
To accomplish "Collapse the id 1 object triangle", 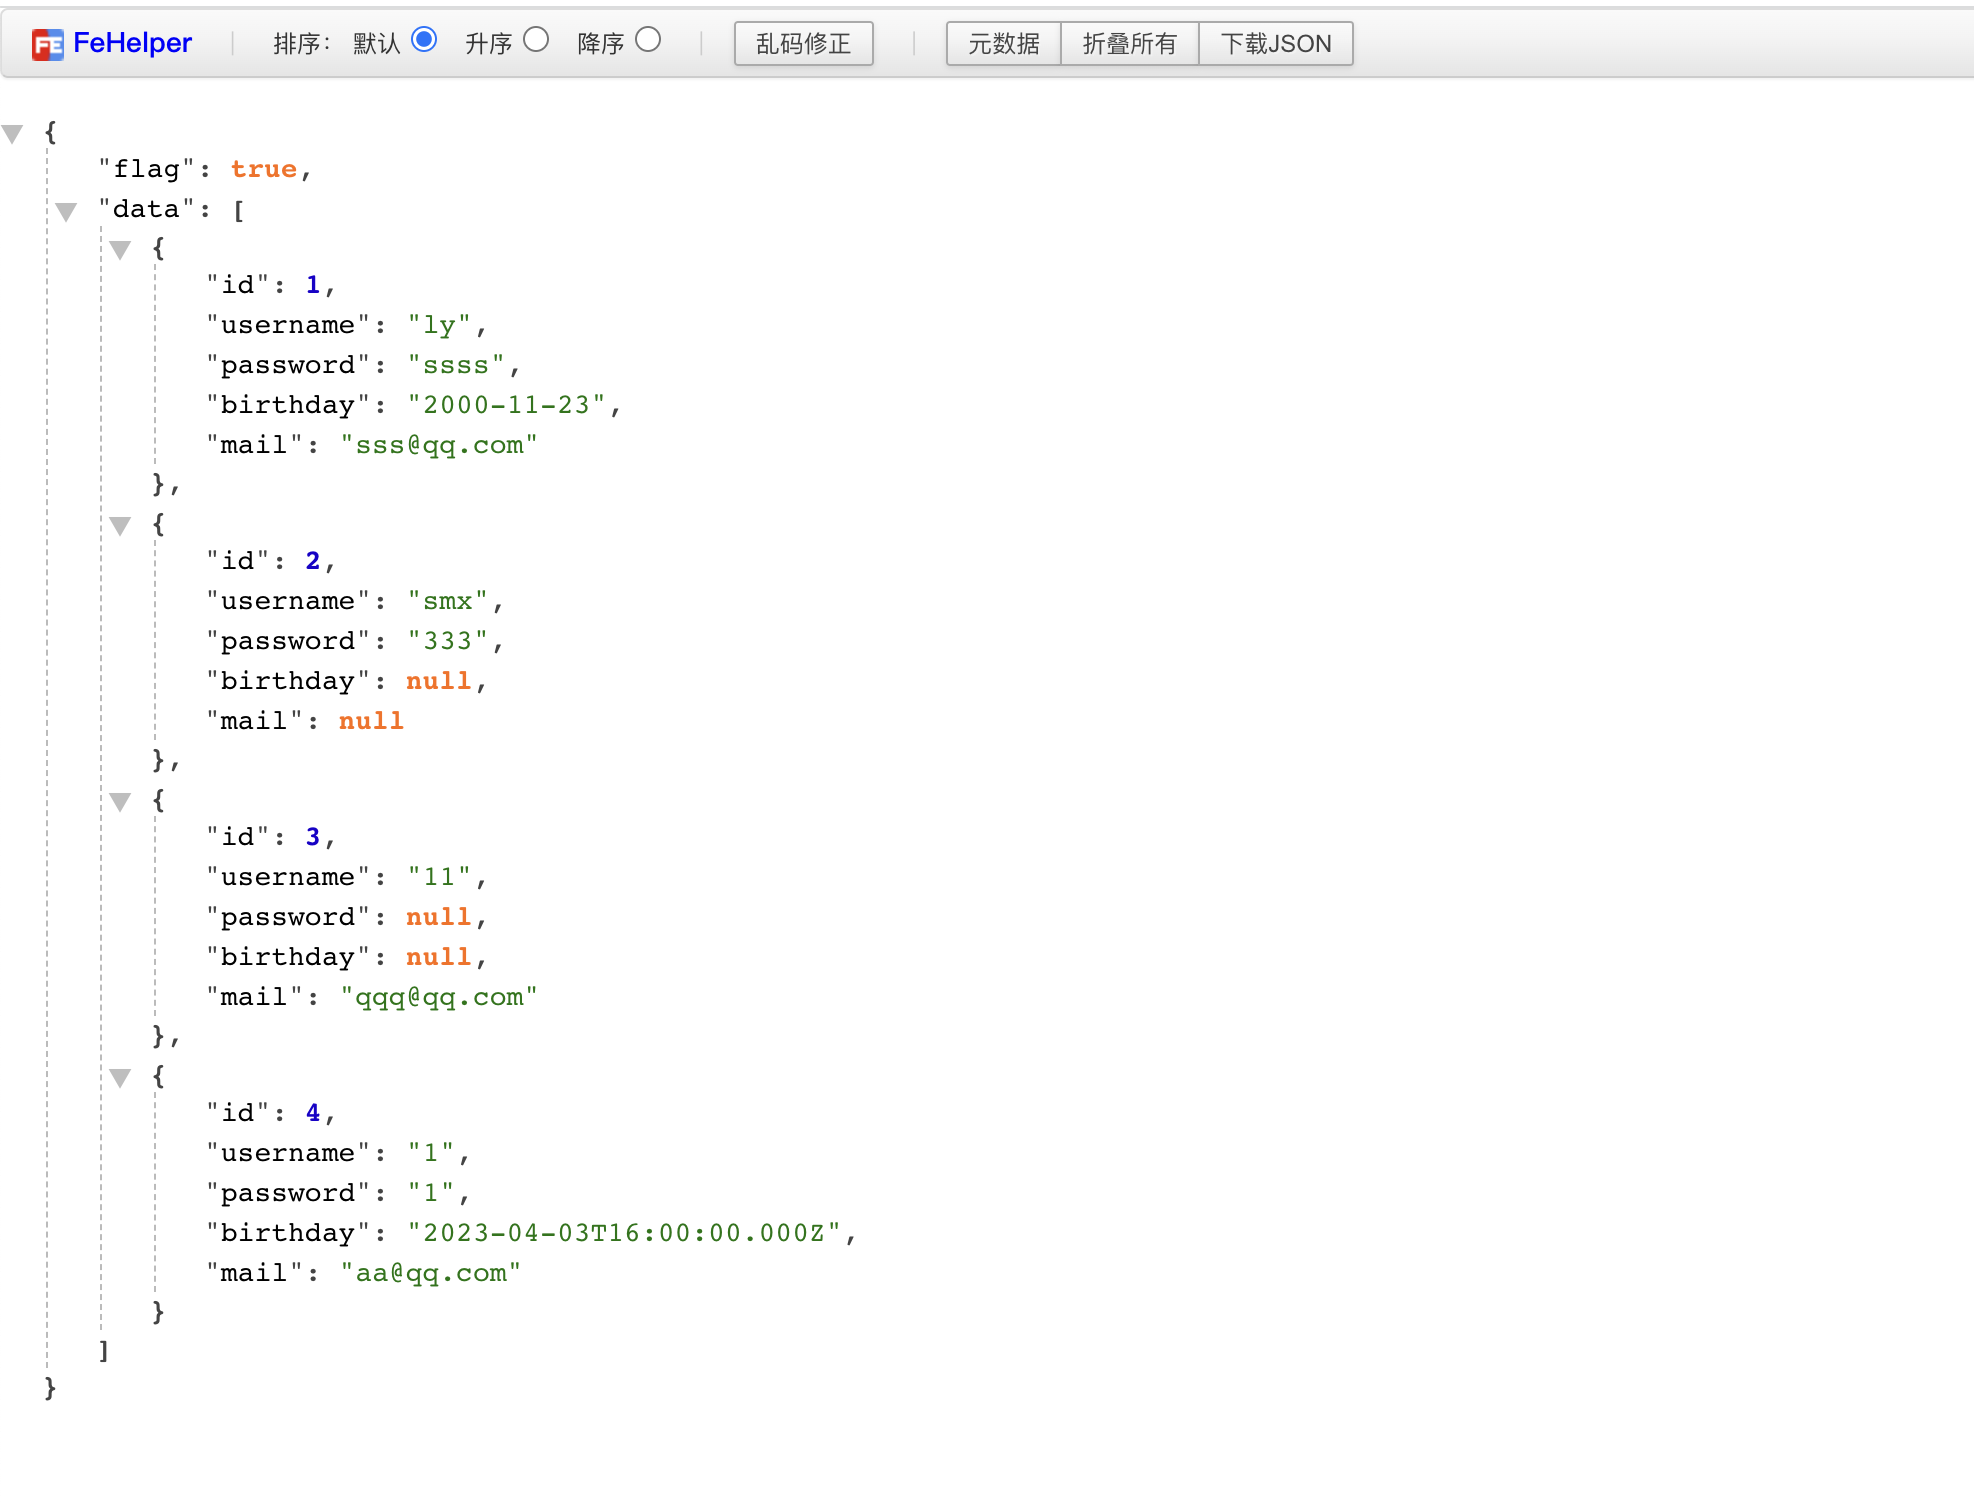I will (x=121, y=250).
